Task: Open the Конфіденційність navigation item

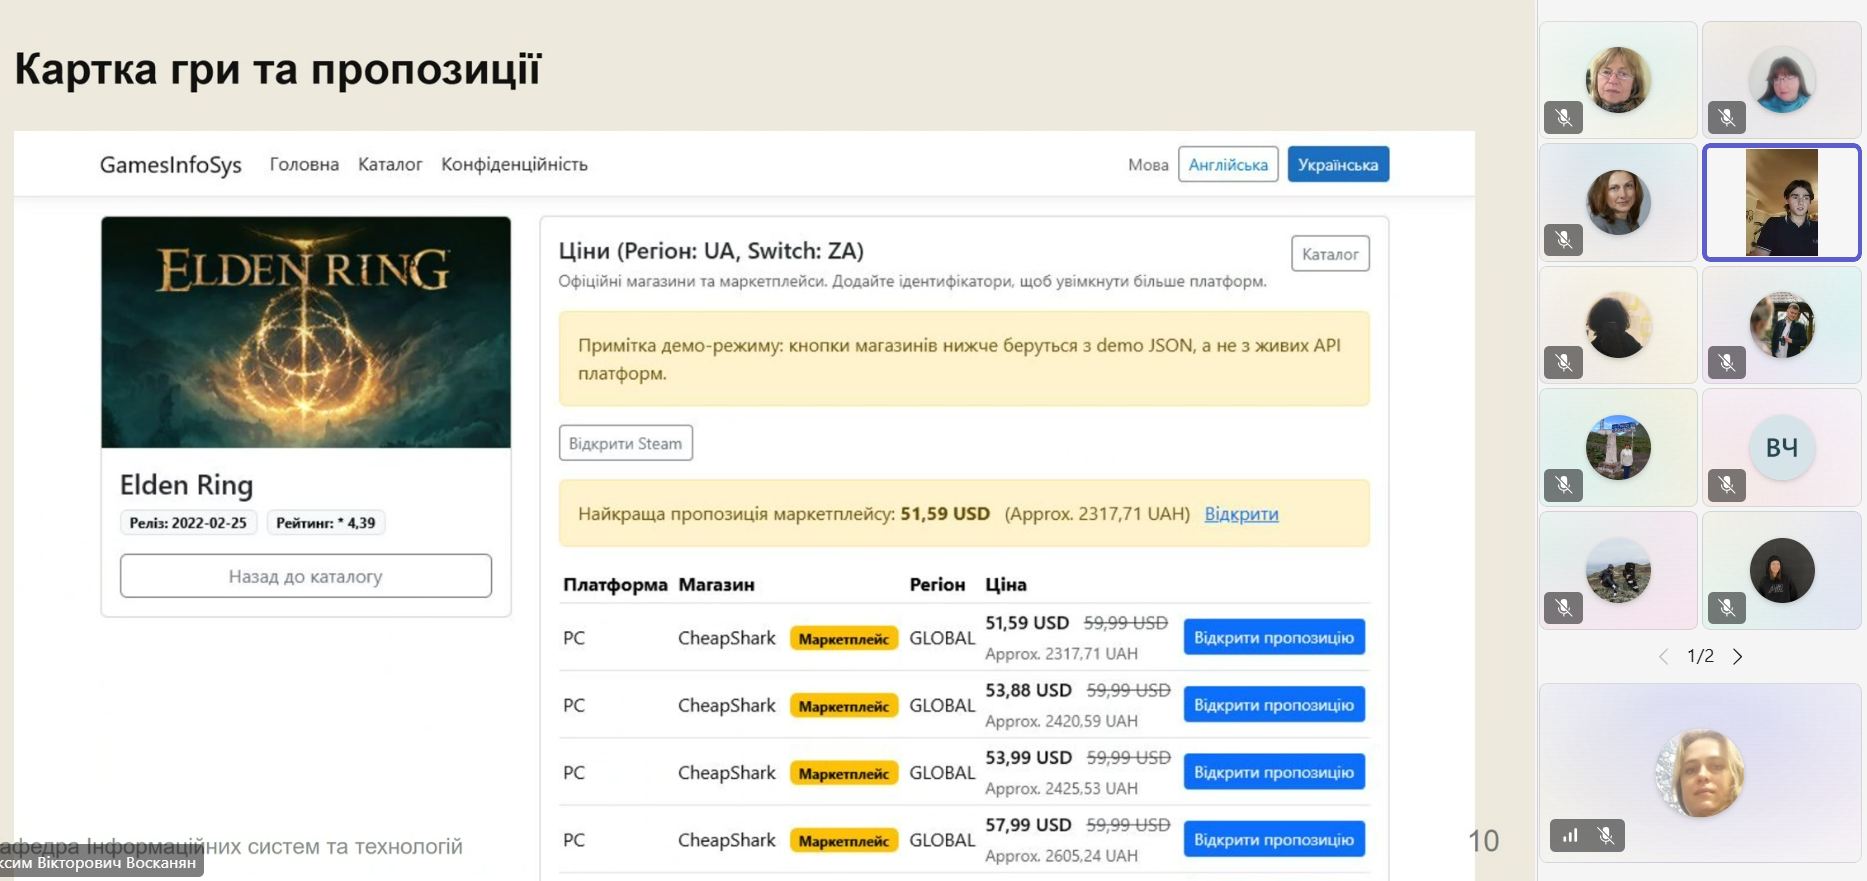Action: click(x=515, y=164)
